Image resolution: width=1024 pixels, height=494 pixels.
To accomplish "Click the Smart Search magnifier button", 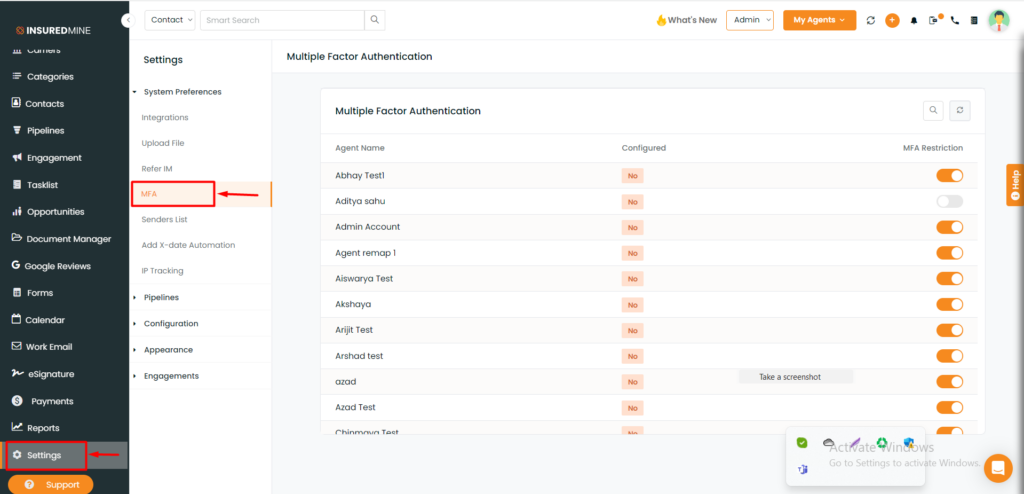I will pyautogui.click(x=375, y=20).
